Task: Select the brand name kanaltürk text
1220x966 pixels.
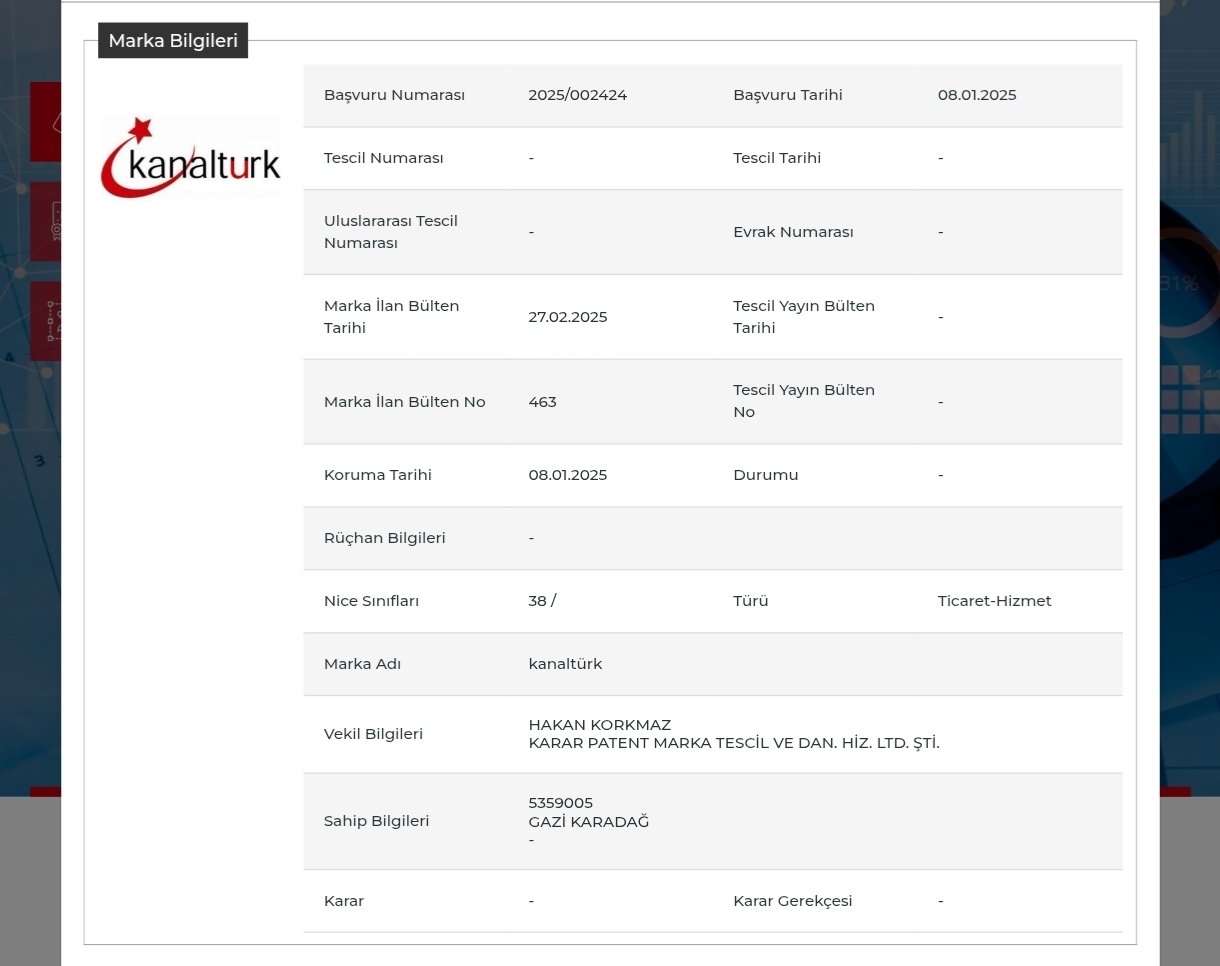Action: [x=565, y=664]
